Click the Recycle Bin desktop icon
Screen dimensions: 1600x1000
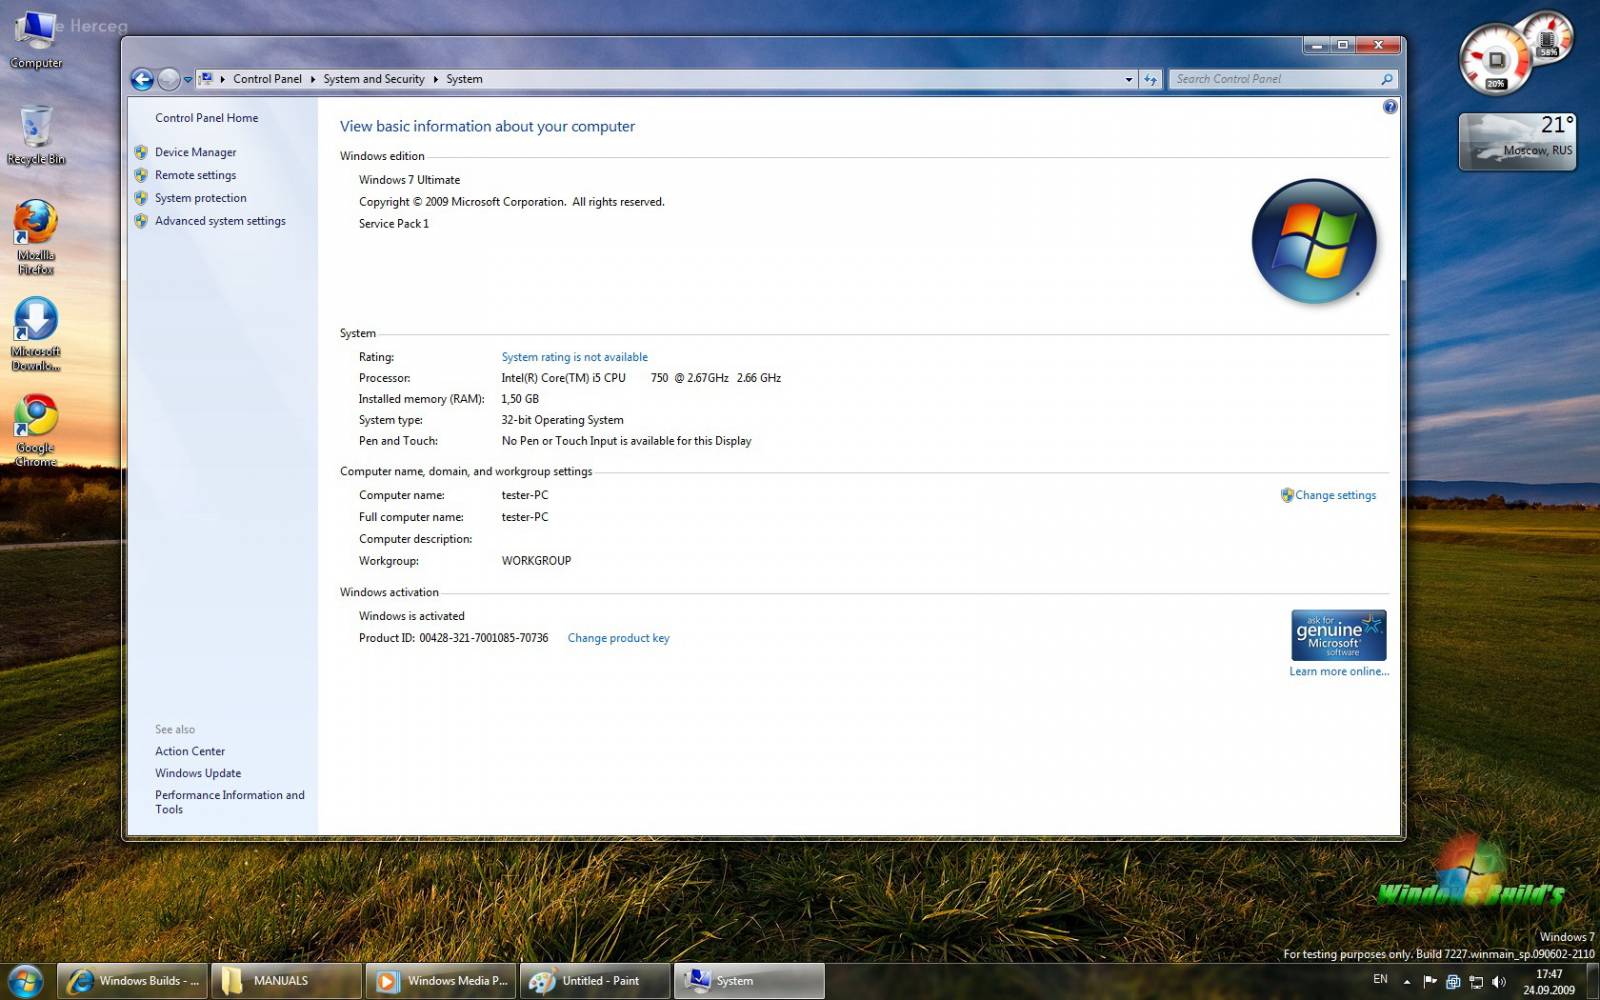(x=36, y=135)
